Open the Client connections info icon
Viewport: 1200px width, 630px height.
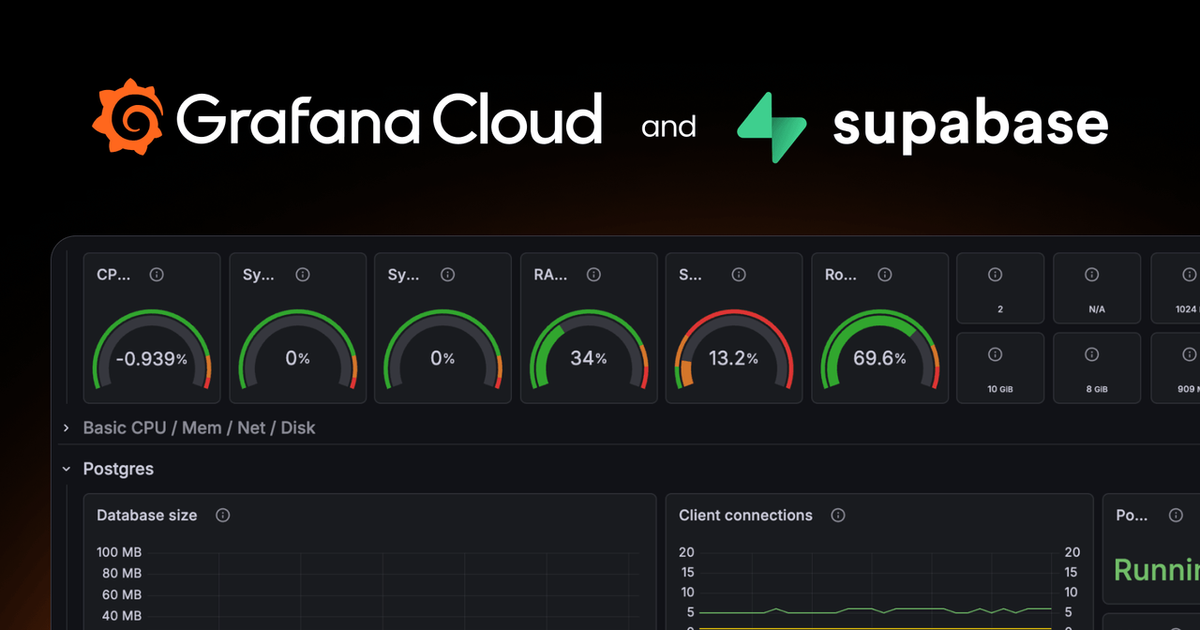pos(838,515)
